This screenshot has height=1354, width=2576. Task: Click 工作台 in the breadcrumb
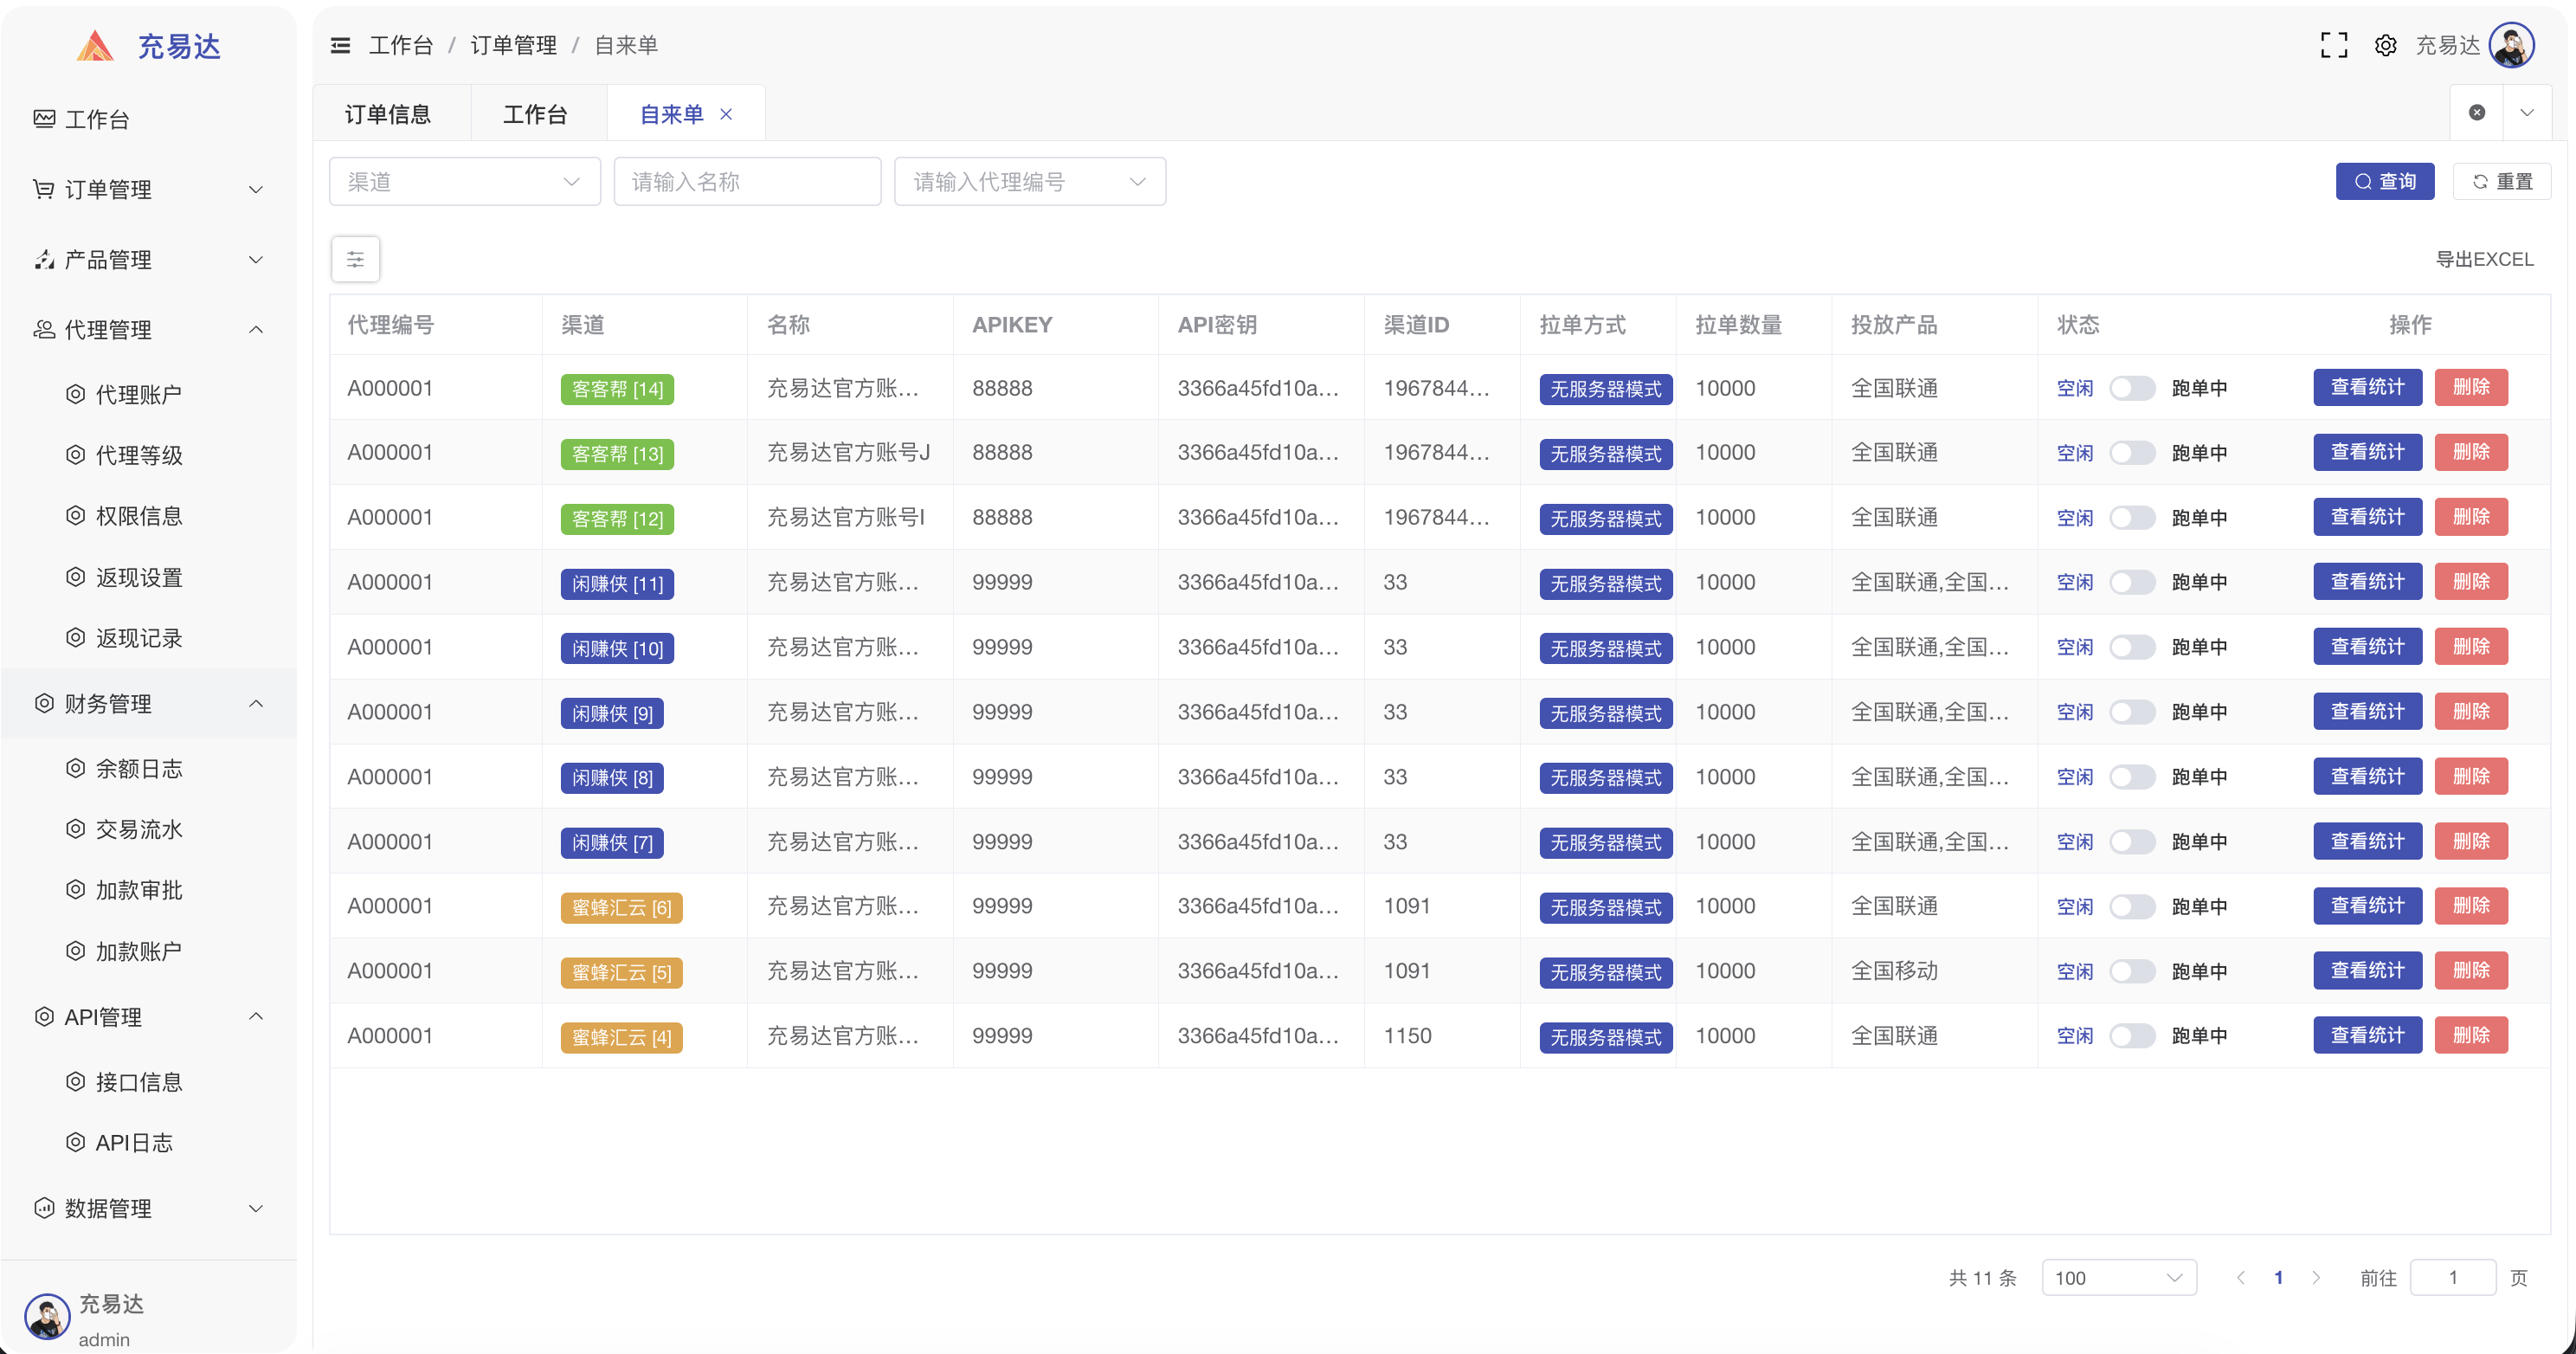401,45
